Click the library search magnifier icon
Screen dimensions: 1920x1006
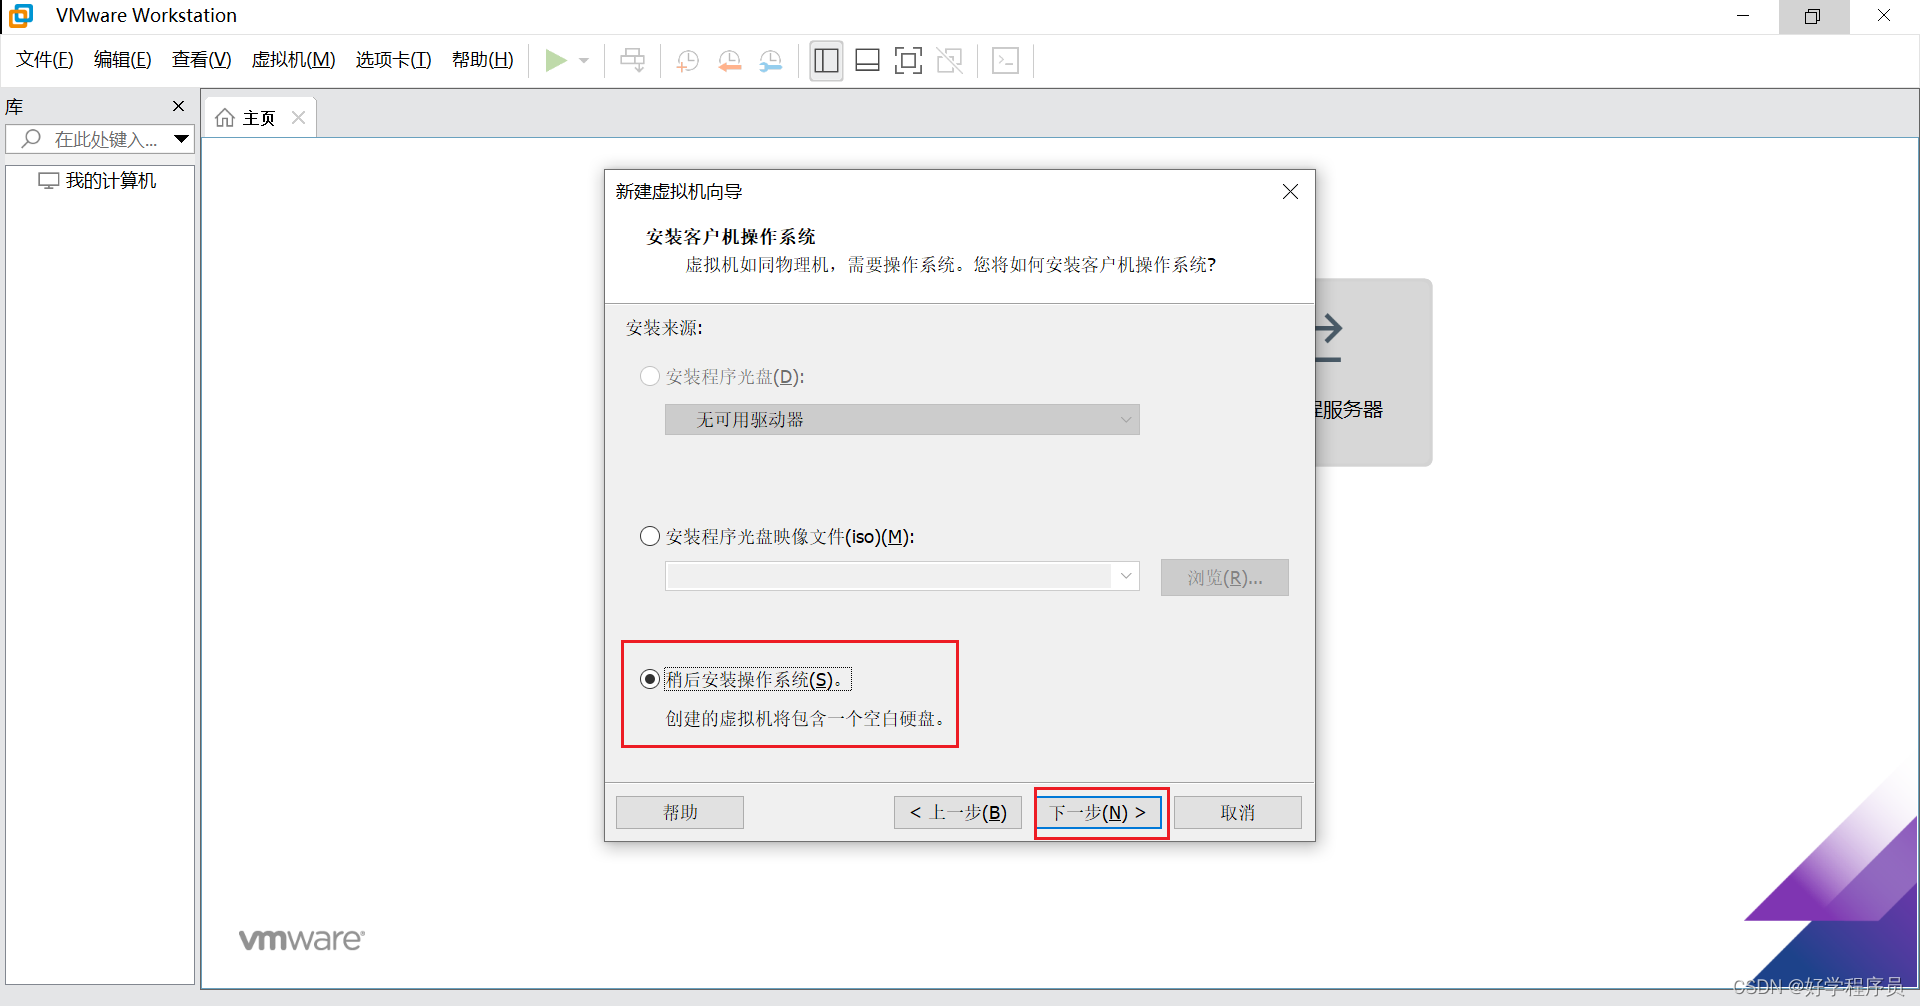point(31,139)
